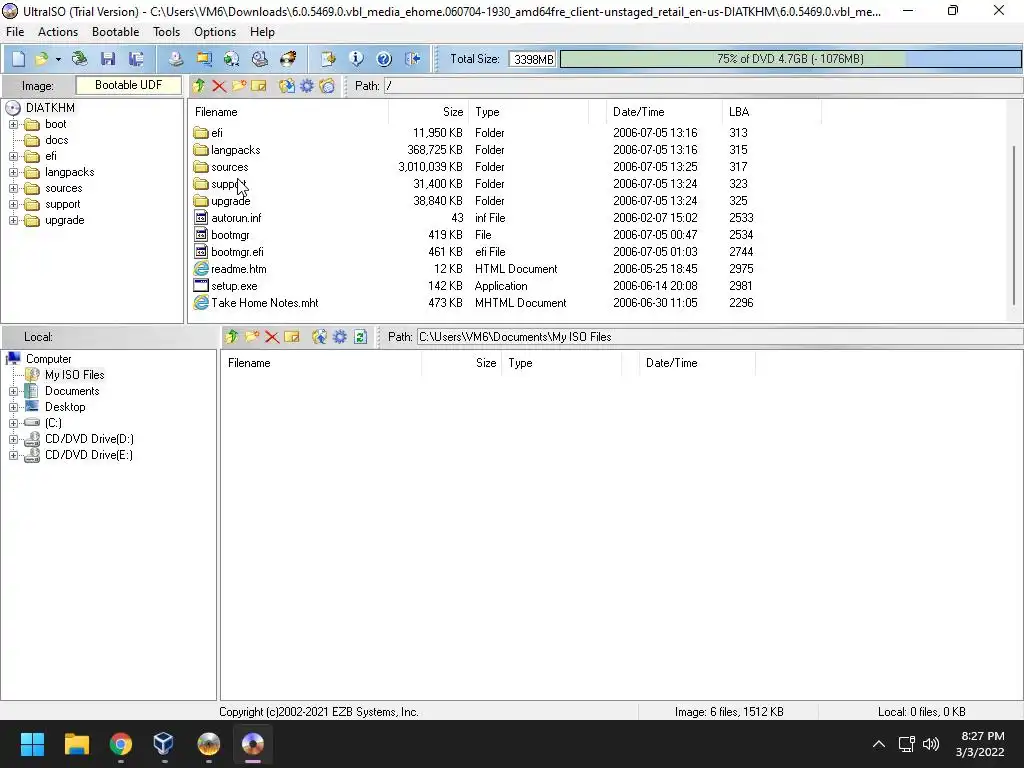Click the Extract icon in image toolbar
The width and height of the screenshot is (1024, 768).
click(286, 86)
